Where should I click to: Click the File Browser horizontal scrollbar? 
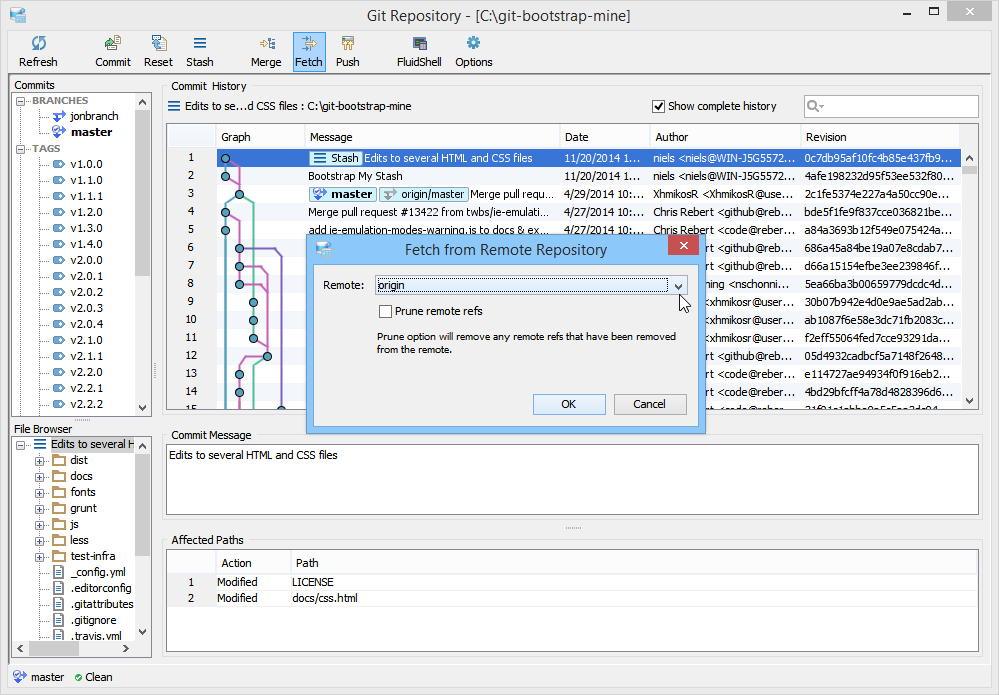[x=73, y=648]
